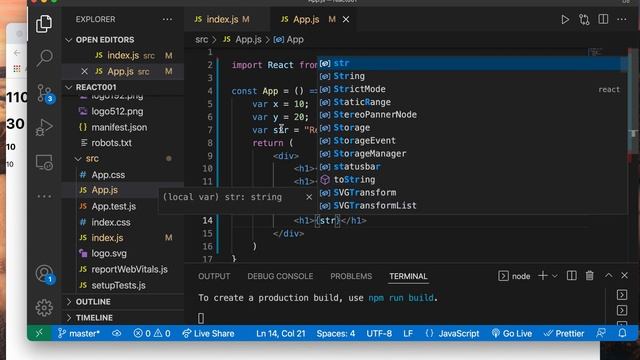Open App.css in the file tree

(x=108, y=175)
